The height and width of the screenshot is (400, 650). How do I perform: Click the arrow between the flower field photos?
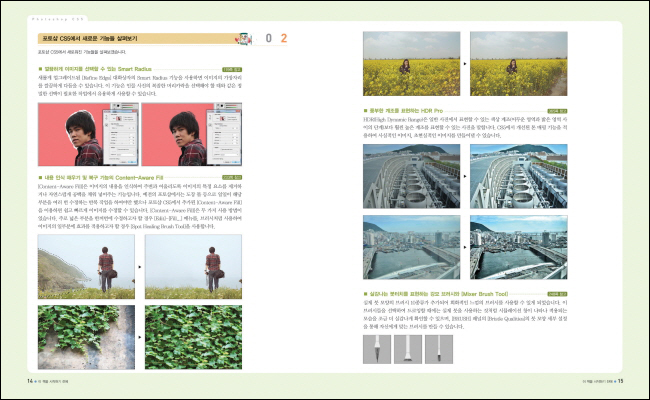pos(464,63)
